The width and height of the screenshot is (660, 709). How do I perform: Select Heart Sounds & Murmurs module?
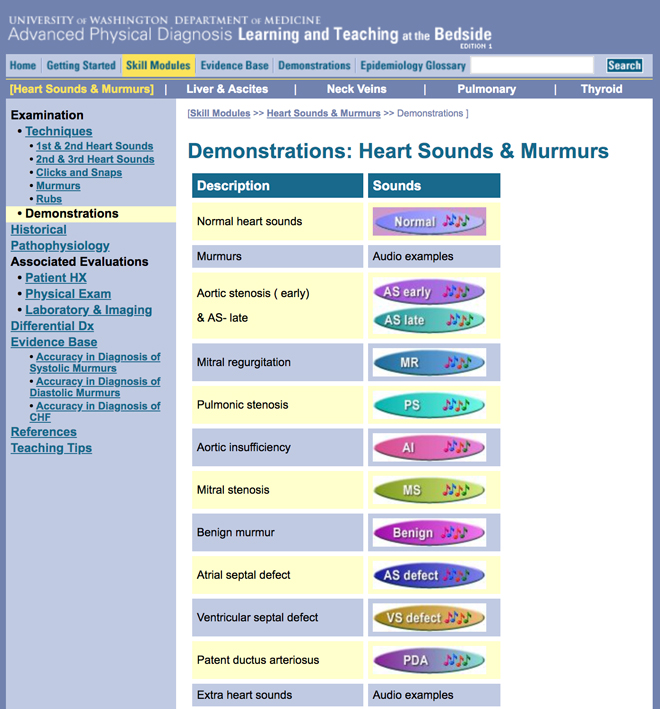82,89
